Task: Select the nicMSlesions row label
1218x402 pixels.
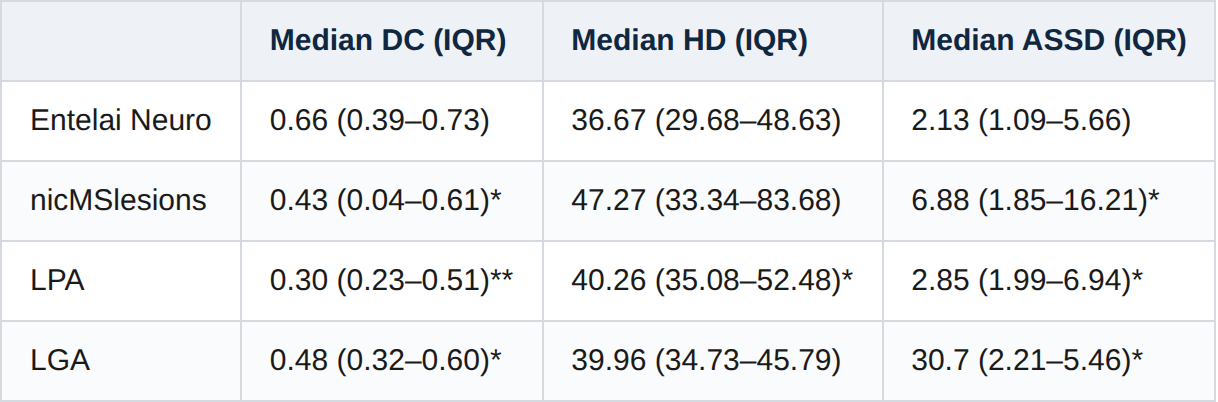Action: tap(118, 200)
